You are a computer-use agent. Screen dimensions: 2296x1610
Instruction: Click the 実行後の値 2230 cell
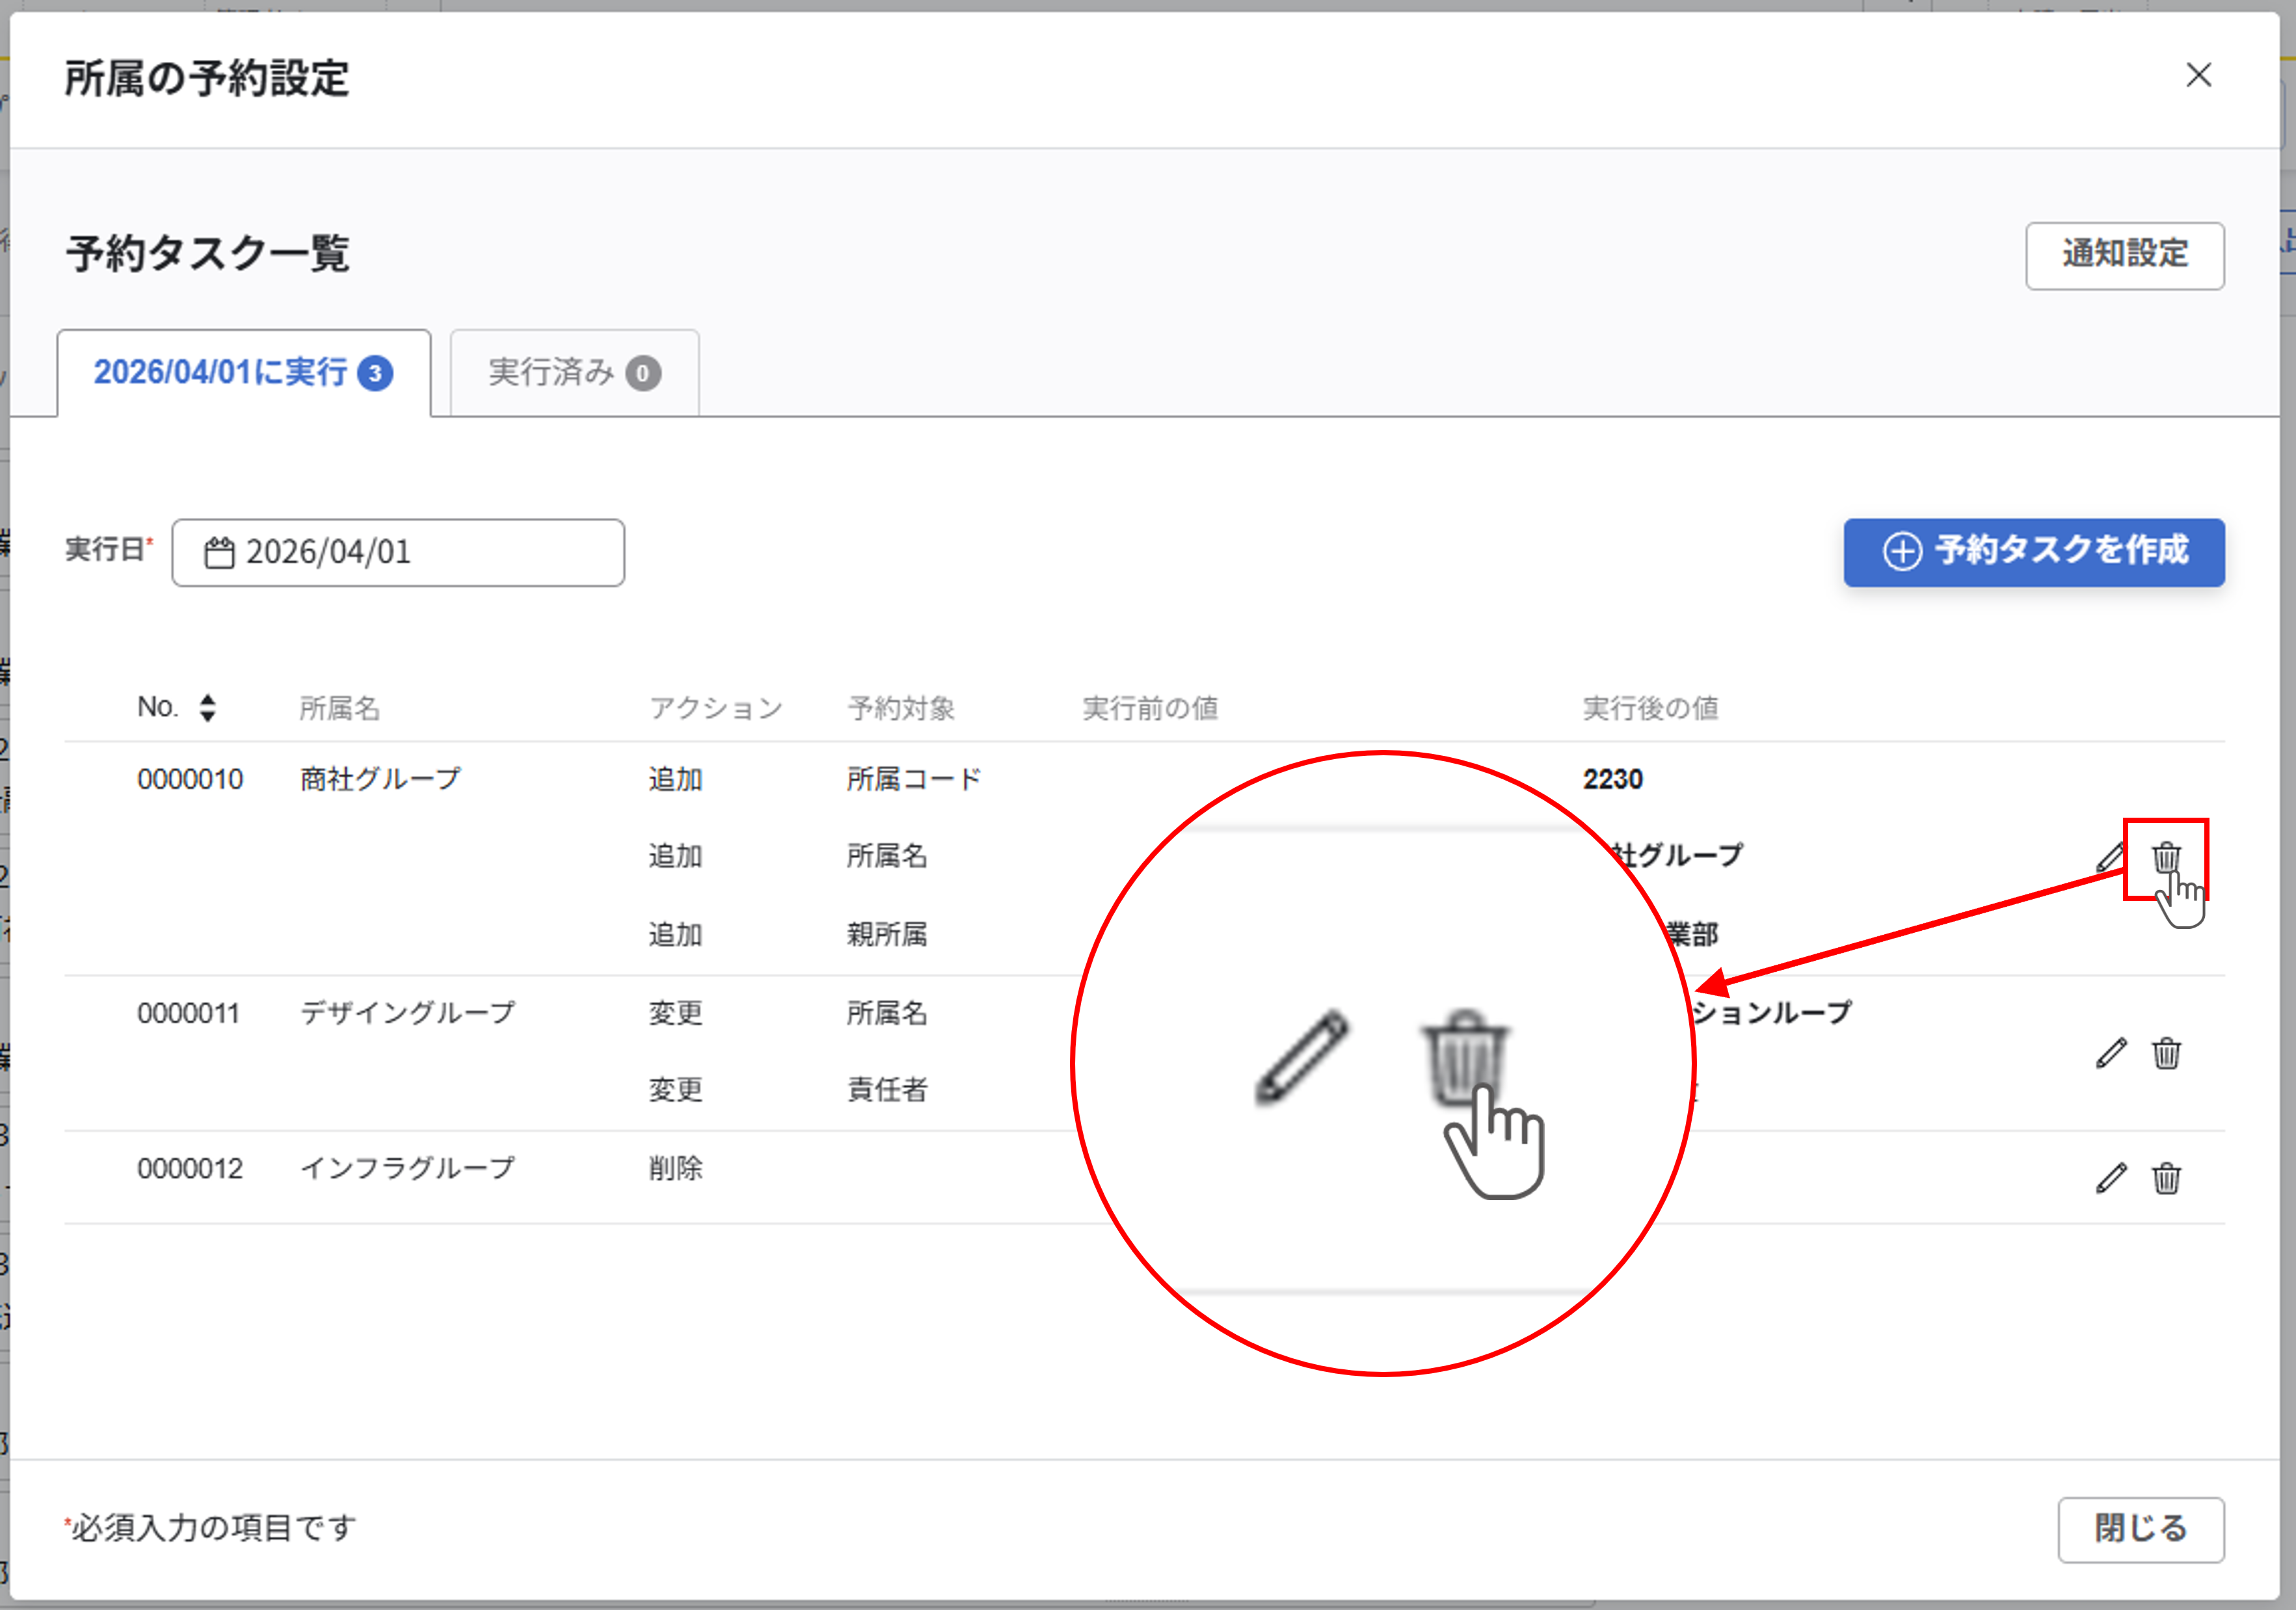[1612, 779]
